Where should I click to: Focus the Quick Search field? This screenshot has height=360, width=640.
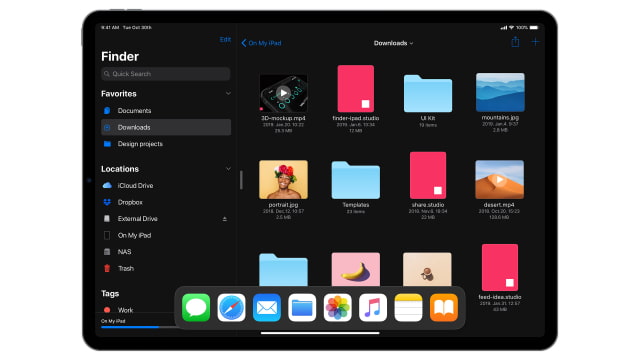[x=166, y=74]
